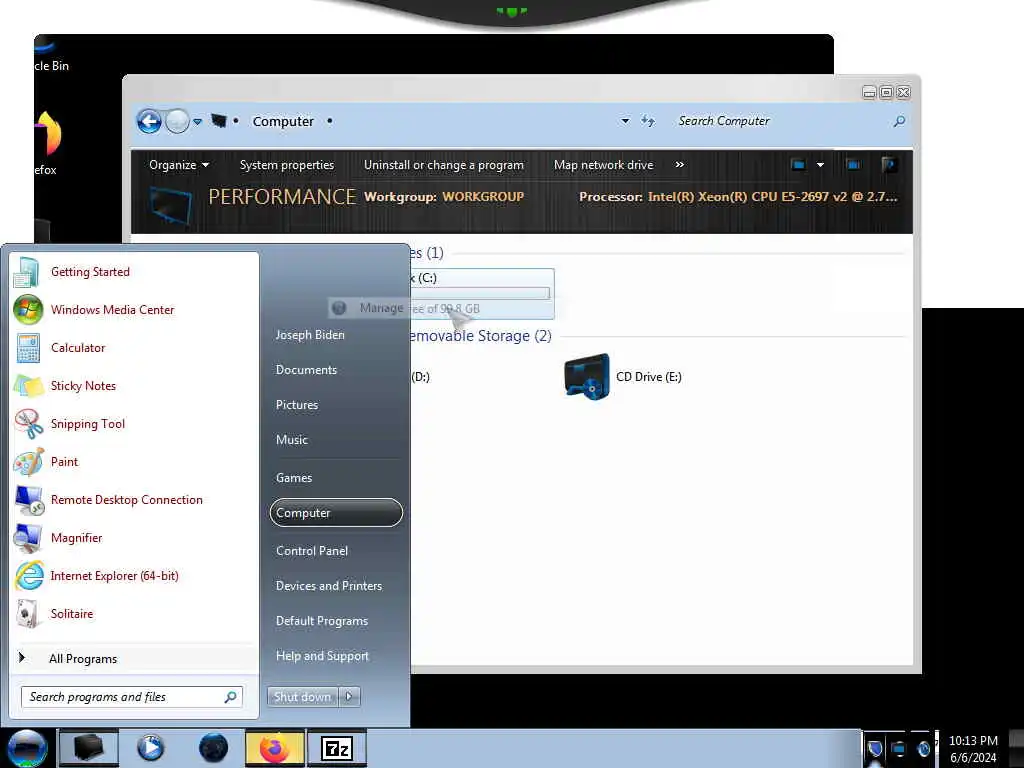
Task: Open the address bar history dropdown
Action: click(625, 121)
